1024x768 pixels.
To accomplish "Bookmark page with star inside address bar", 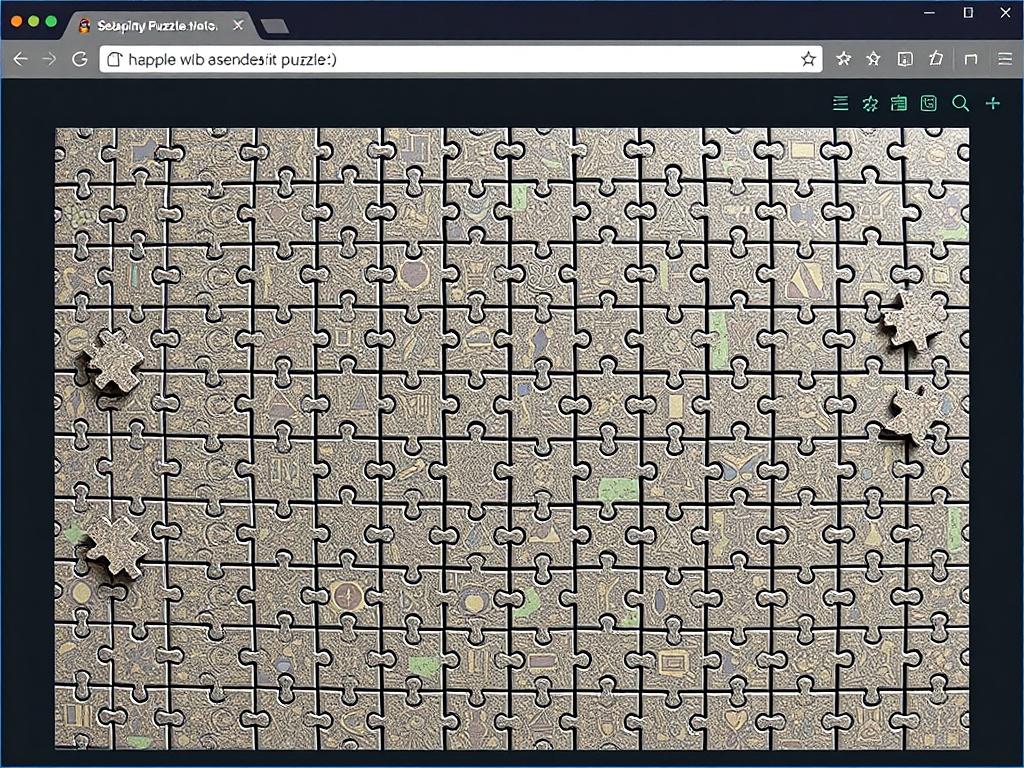I will coord(808,59).
